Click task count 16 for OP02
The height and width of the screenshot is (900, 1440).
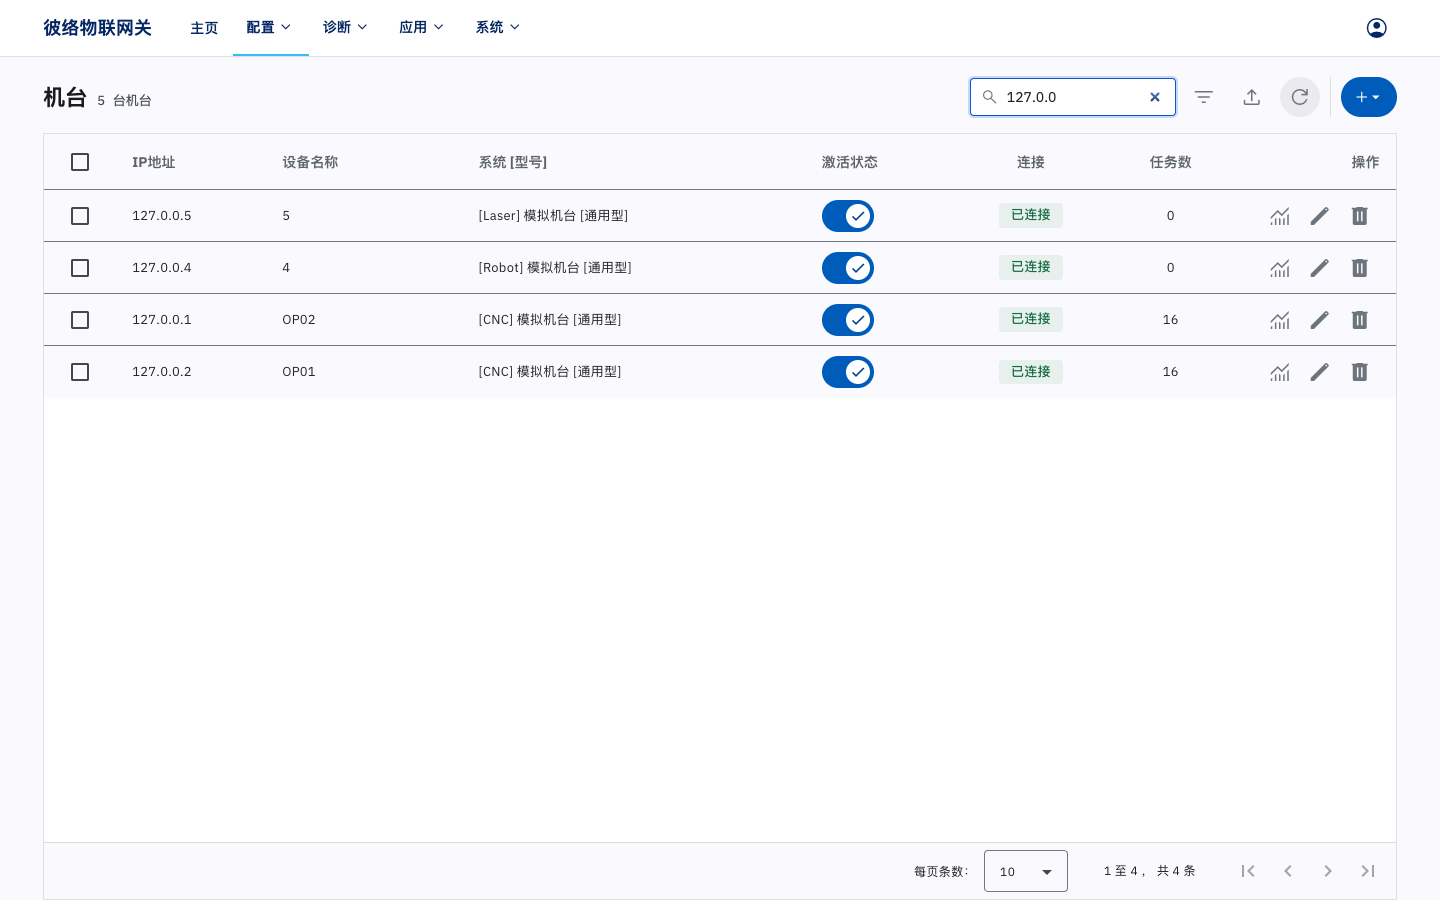[1171, 320]
